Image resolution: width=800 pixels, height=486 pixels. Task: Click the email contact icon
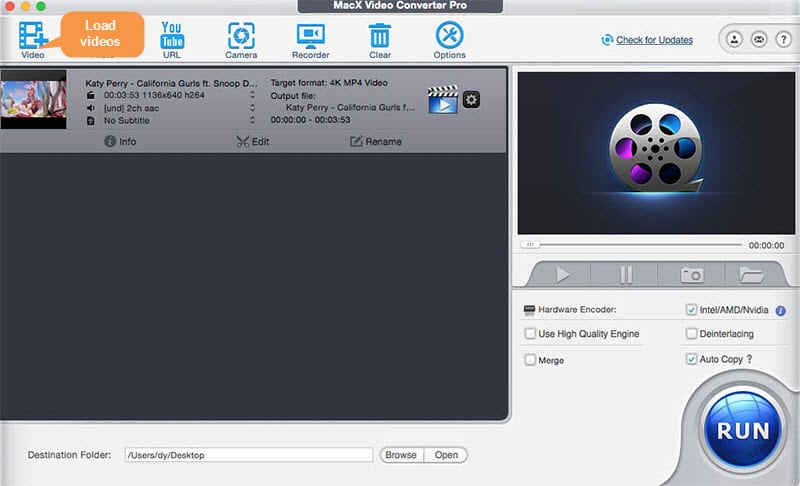click(x=759, y=39)
